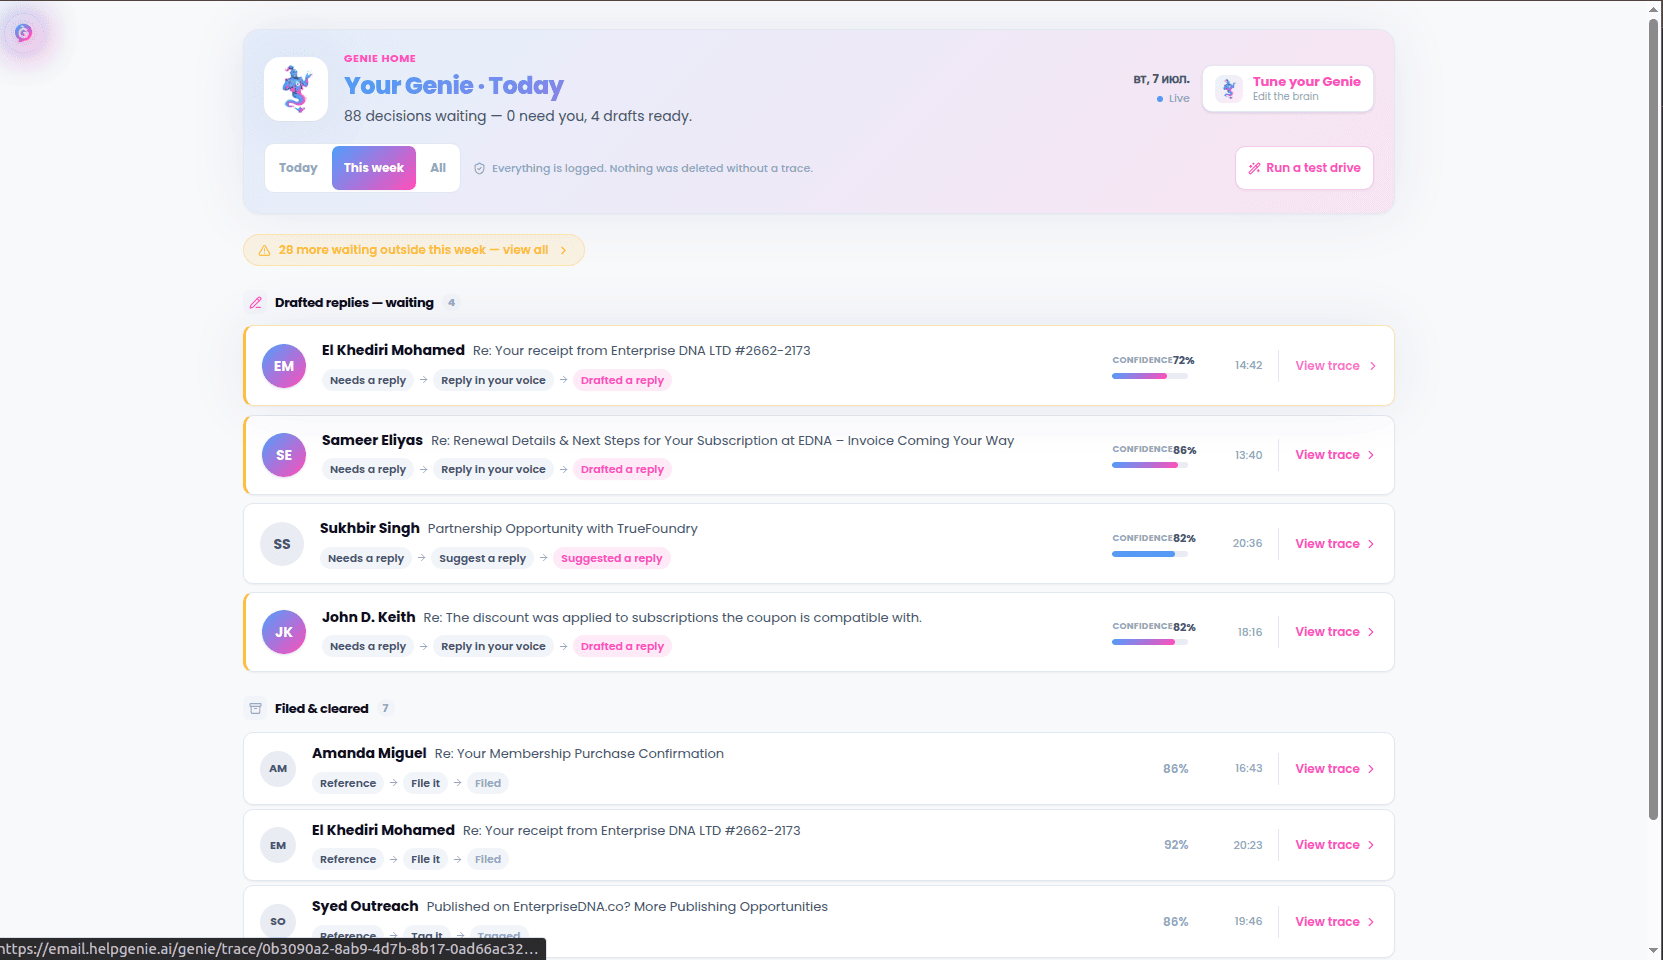Screen dimensions: 1663x960
Task: View trace for John D. Keith email
Action: point(1336,632)
